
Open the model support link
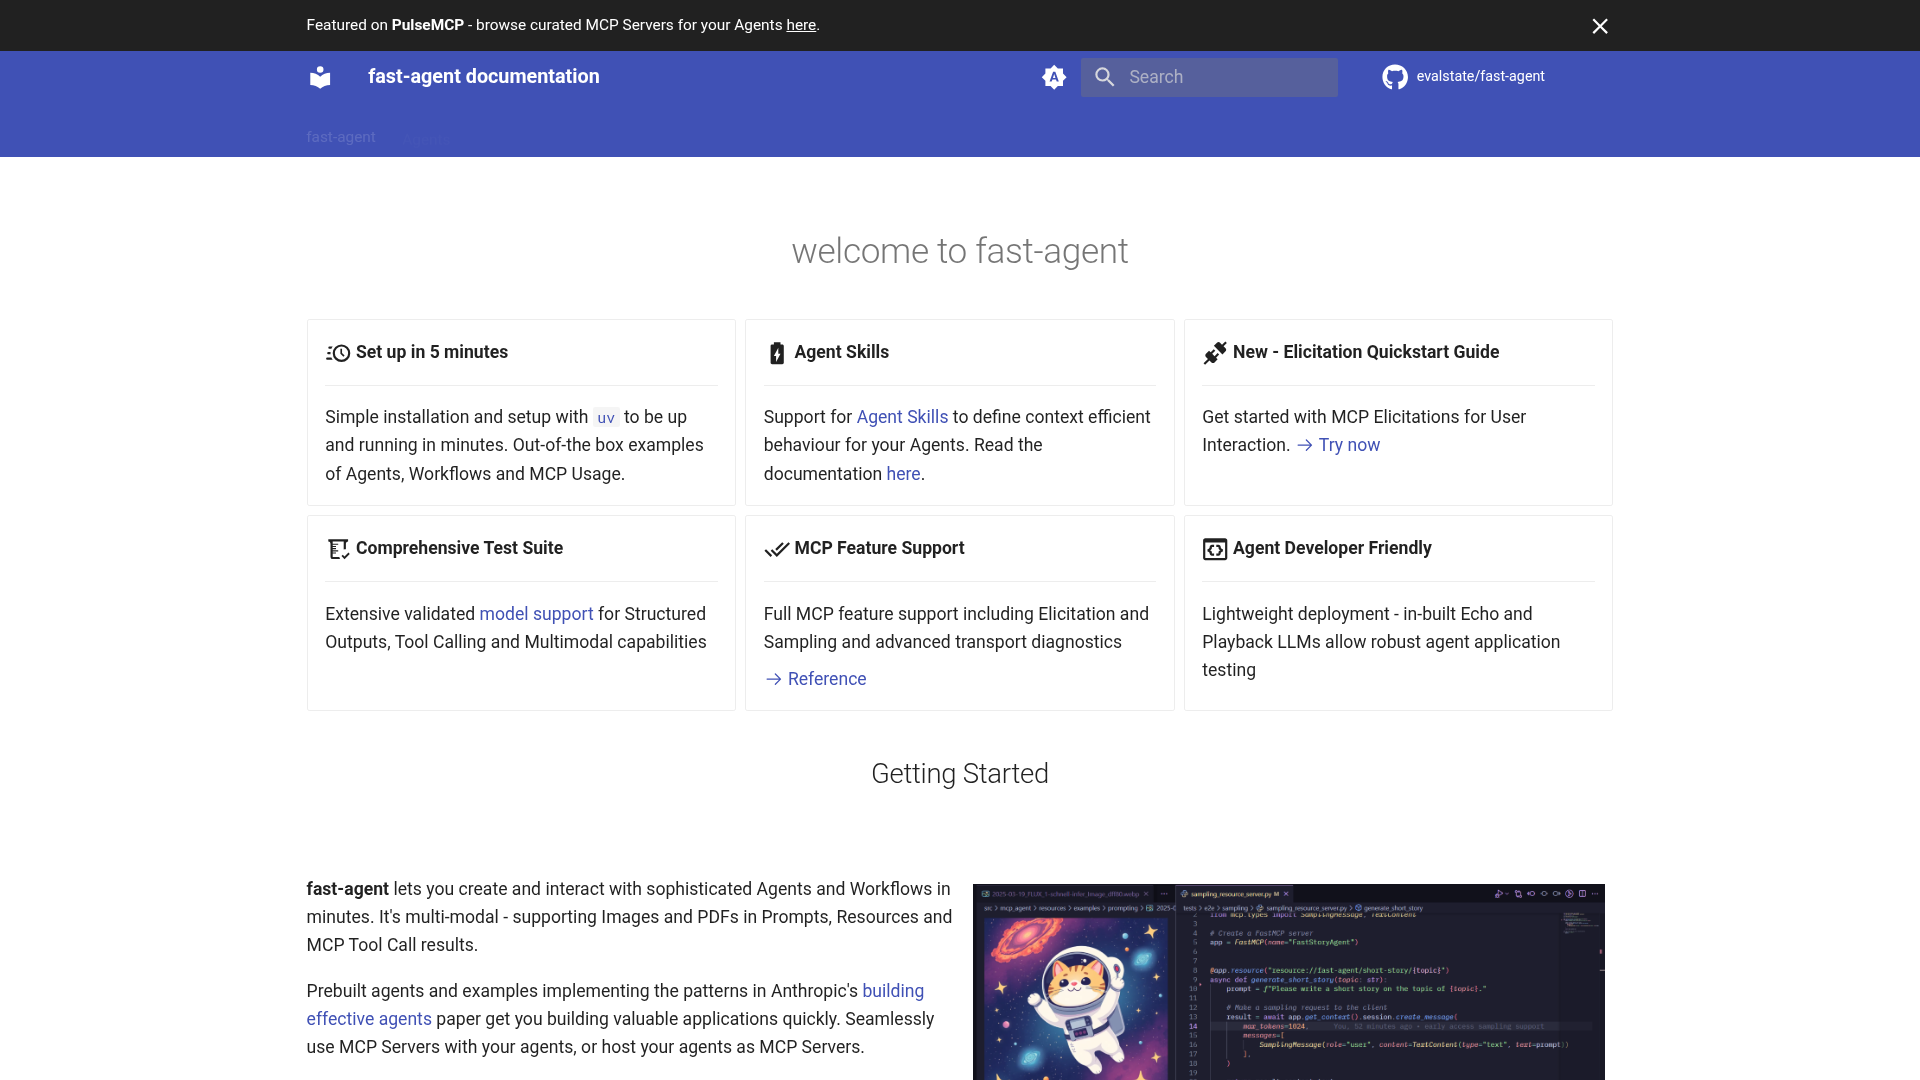[536, 614]
